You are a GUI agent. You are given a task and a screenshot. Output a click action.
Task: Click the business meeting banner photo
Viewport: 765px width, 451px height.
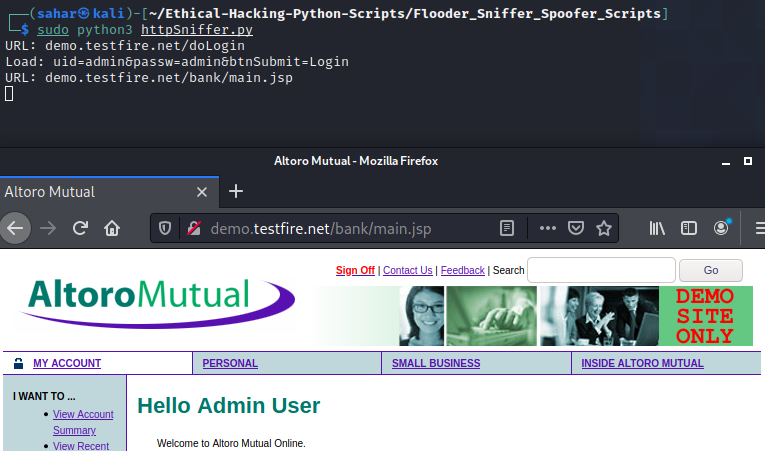(x=599, y=316)
